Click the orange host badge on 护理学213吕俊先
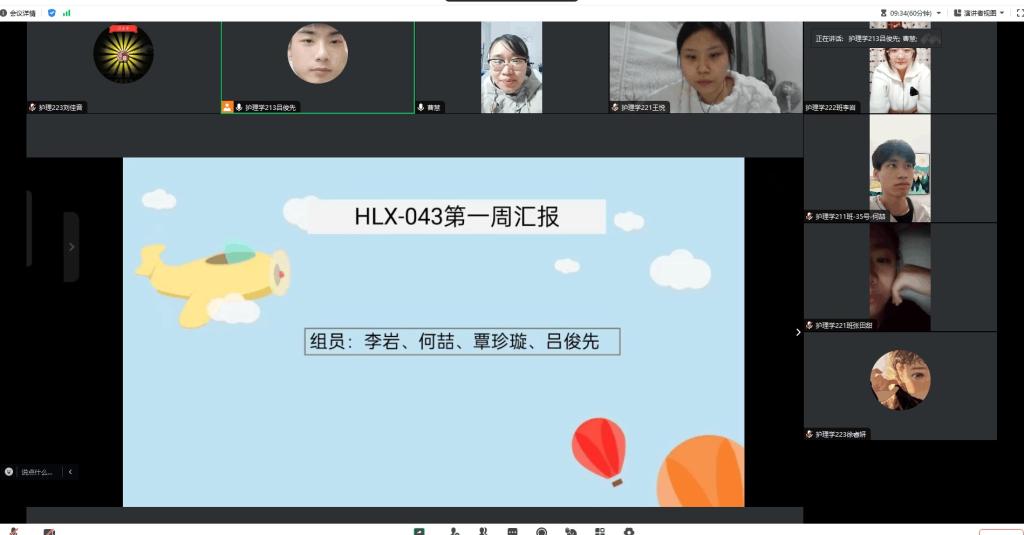Screen dimensions: 1024x535 coord(227,107)
